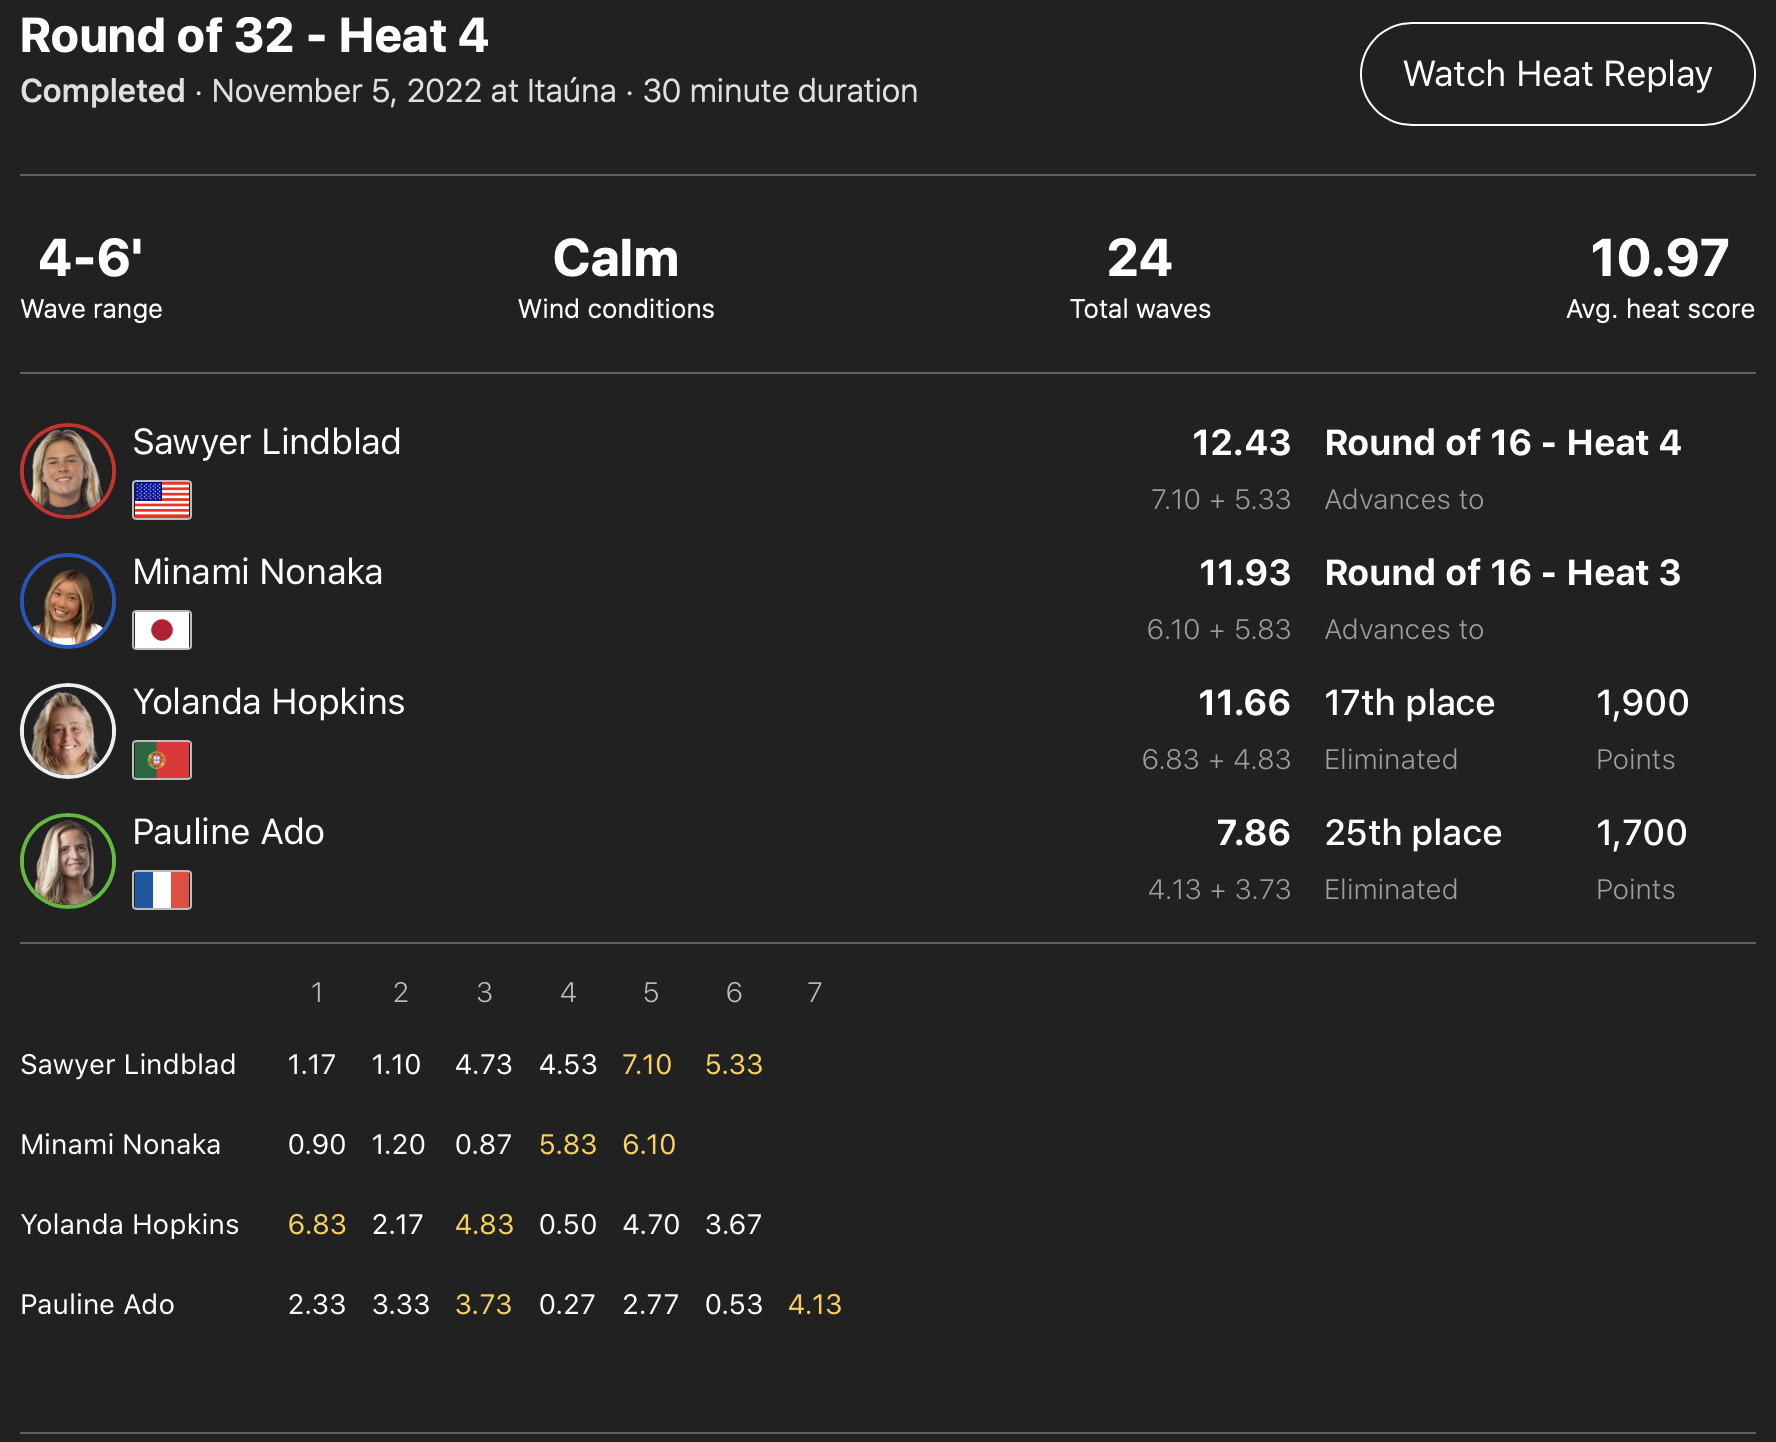
Task: Go to Round of 16 - Heat 3
Action: (1502, 572)
